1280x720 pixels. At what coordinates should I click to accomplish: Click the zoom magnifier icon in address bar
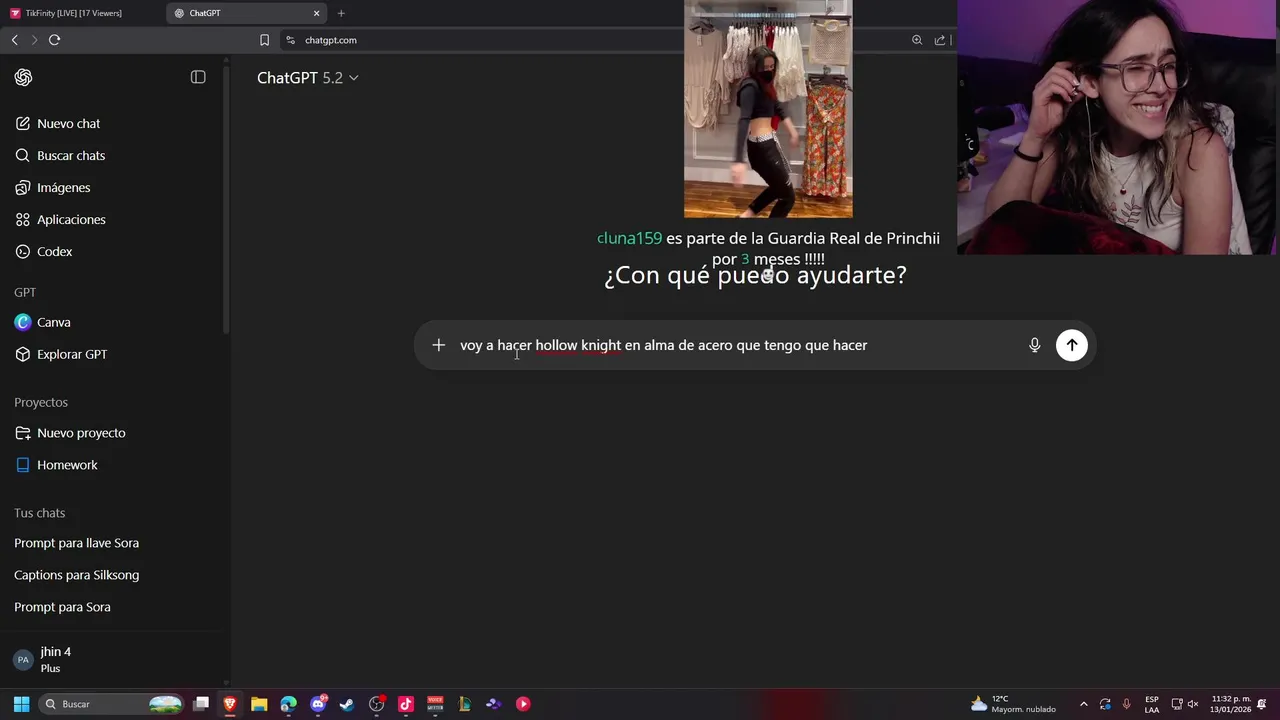tap(917, 40)
